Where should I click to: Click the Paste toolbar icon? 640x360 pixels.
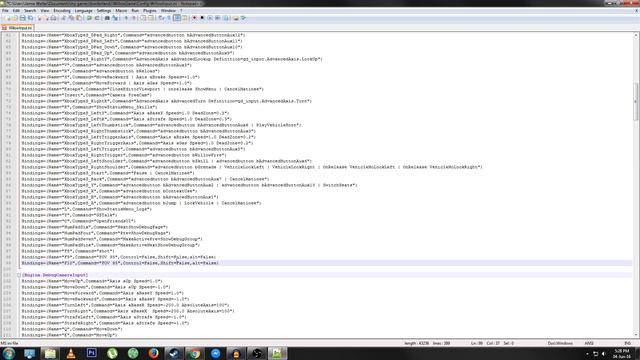pyautogui.click(x=78, y=18)
